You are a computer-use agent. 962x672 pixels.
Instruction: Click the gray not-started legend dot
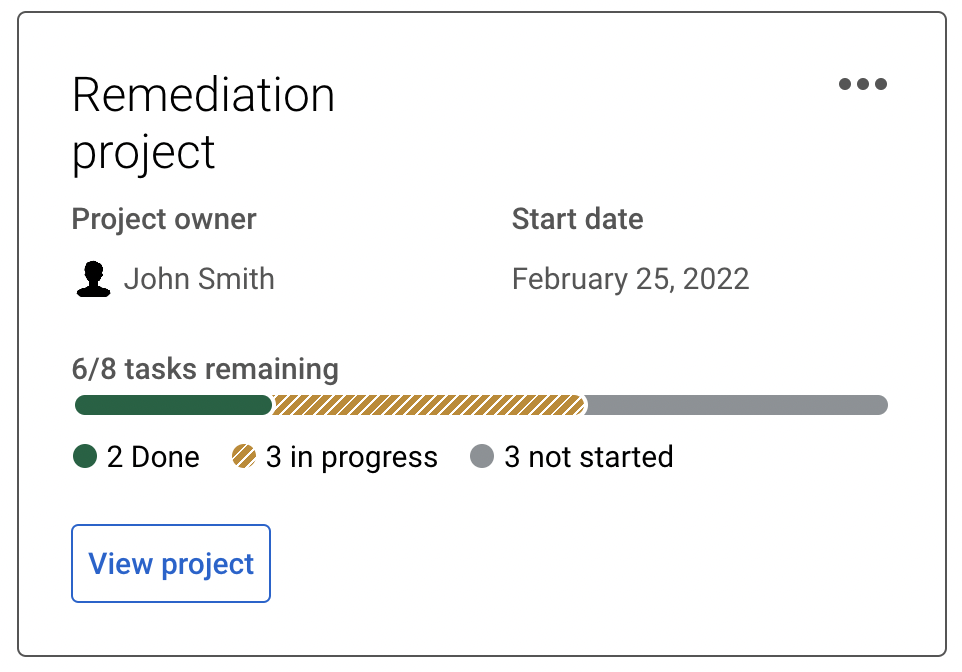(482, 457)
